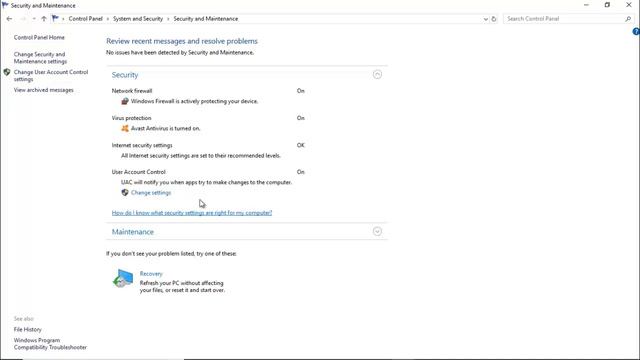Image resolution: width=640 pixels, height=360 pixels.
Task: Open the security settings help link
Action: click(x=192, y=213)
